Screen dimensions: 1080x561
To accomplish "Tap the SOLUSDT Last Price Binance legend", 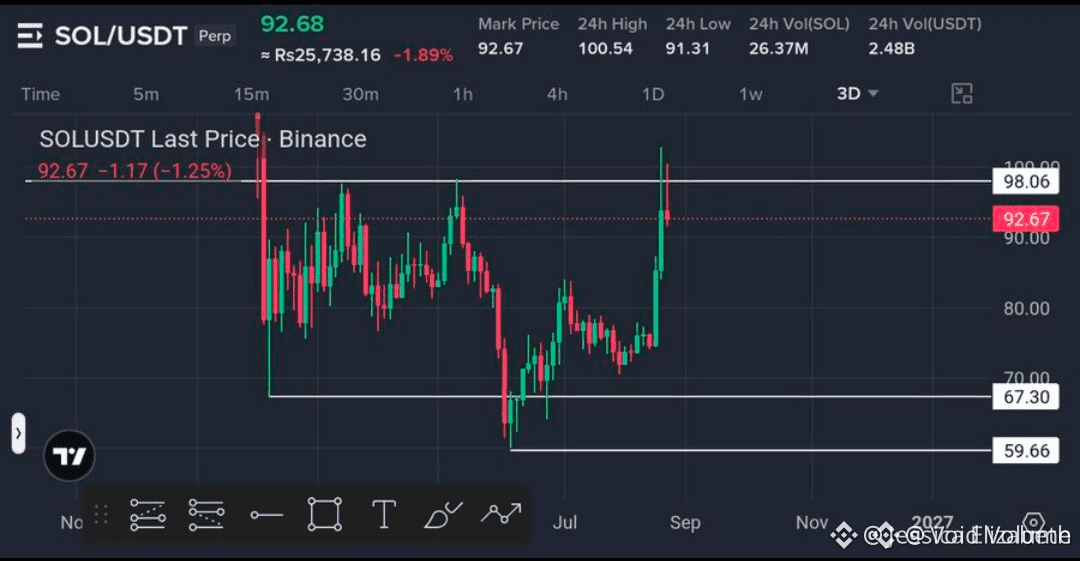I will point(202,139).
